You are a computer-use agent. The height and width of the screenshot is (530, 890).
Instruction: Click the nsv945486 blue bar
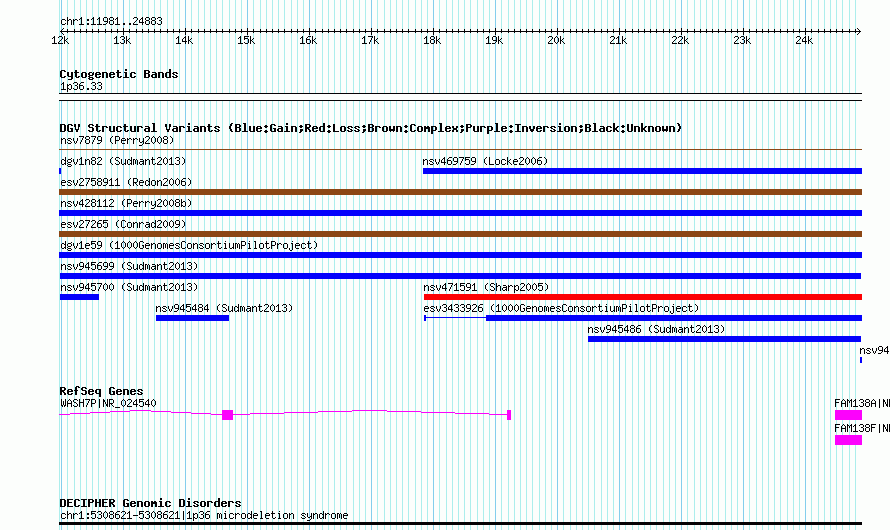click(x=725, y=339)
